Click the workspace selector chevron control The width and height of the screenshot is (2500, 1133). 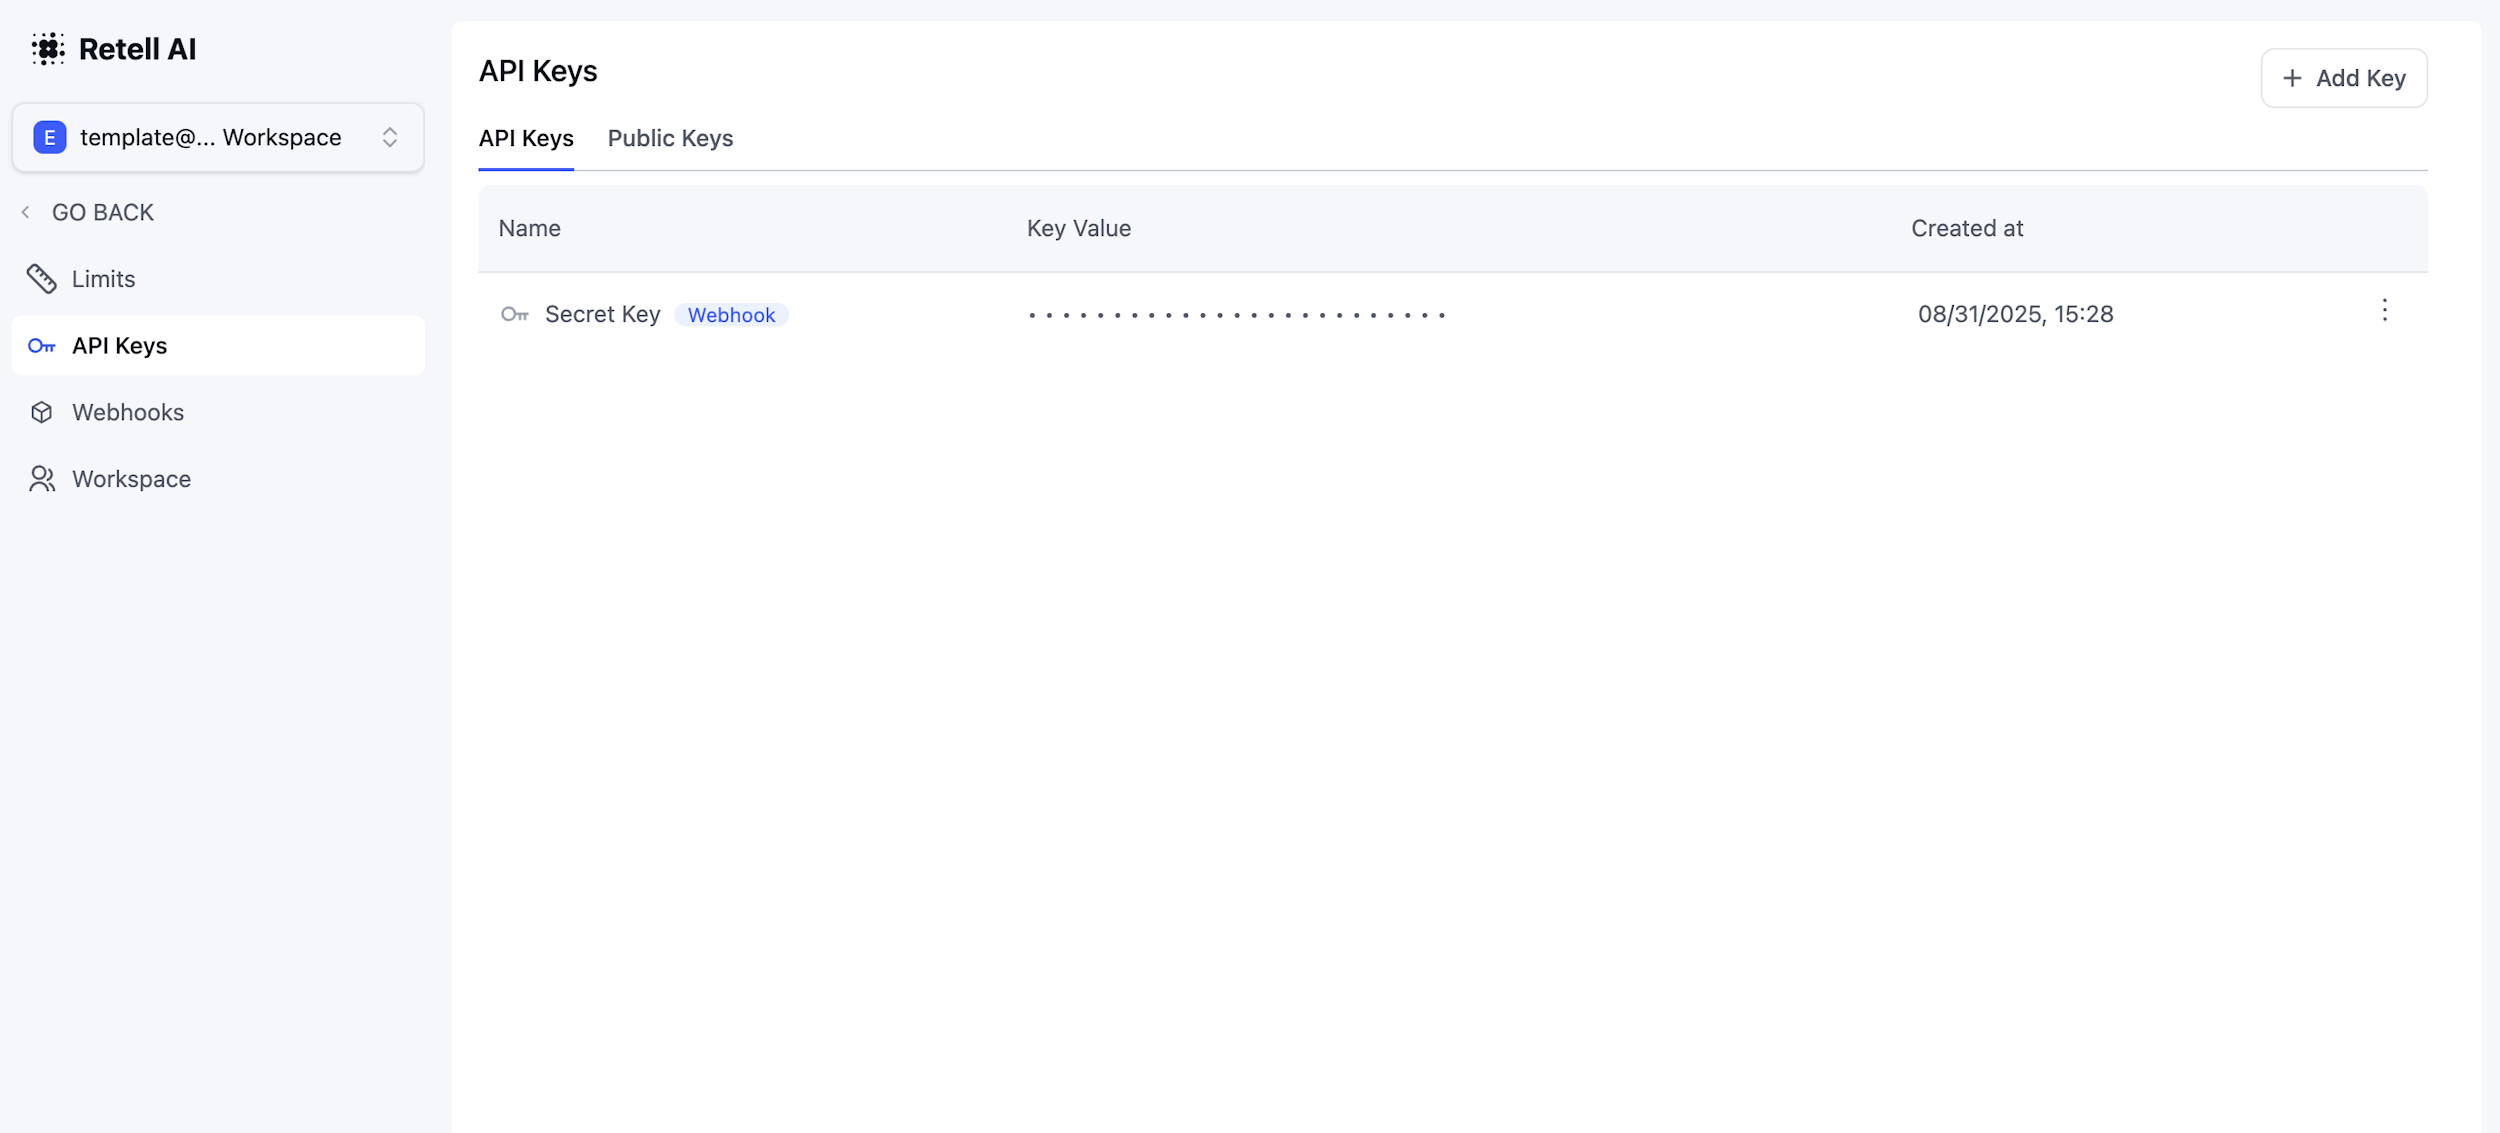click(390, 137)
